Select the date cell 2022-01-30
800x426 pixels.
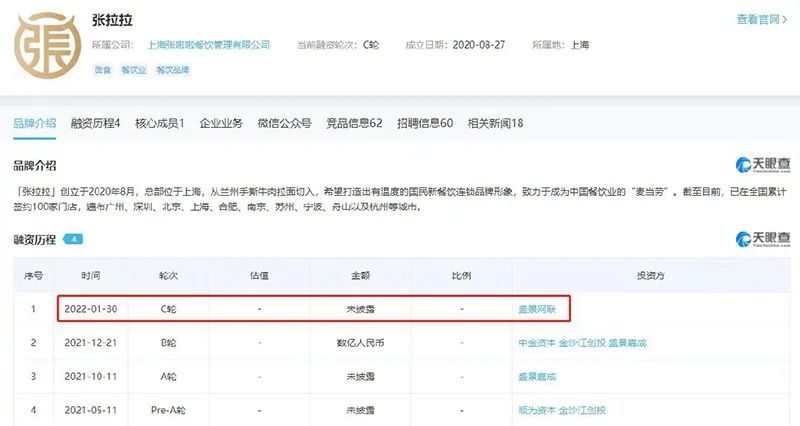click(x=90, y=309)
